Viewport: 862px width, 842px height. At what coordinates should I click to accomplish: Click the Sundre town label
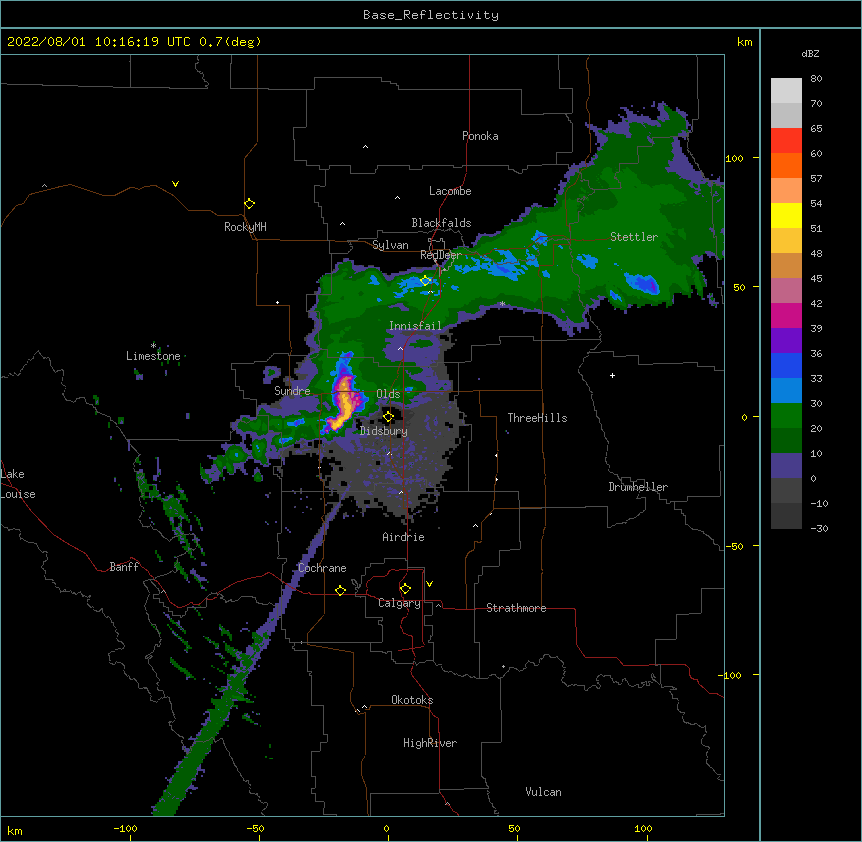292,391
